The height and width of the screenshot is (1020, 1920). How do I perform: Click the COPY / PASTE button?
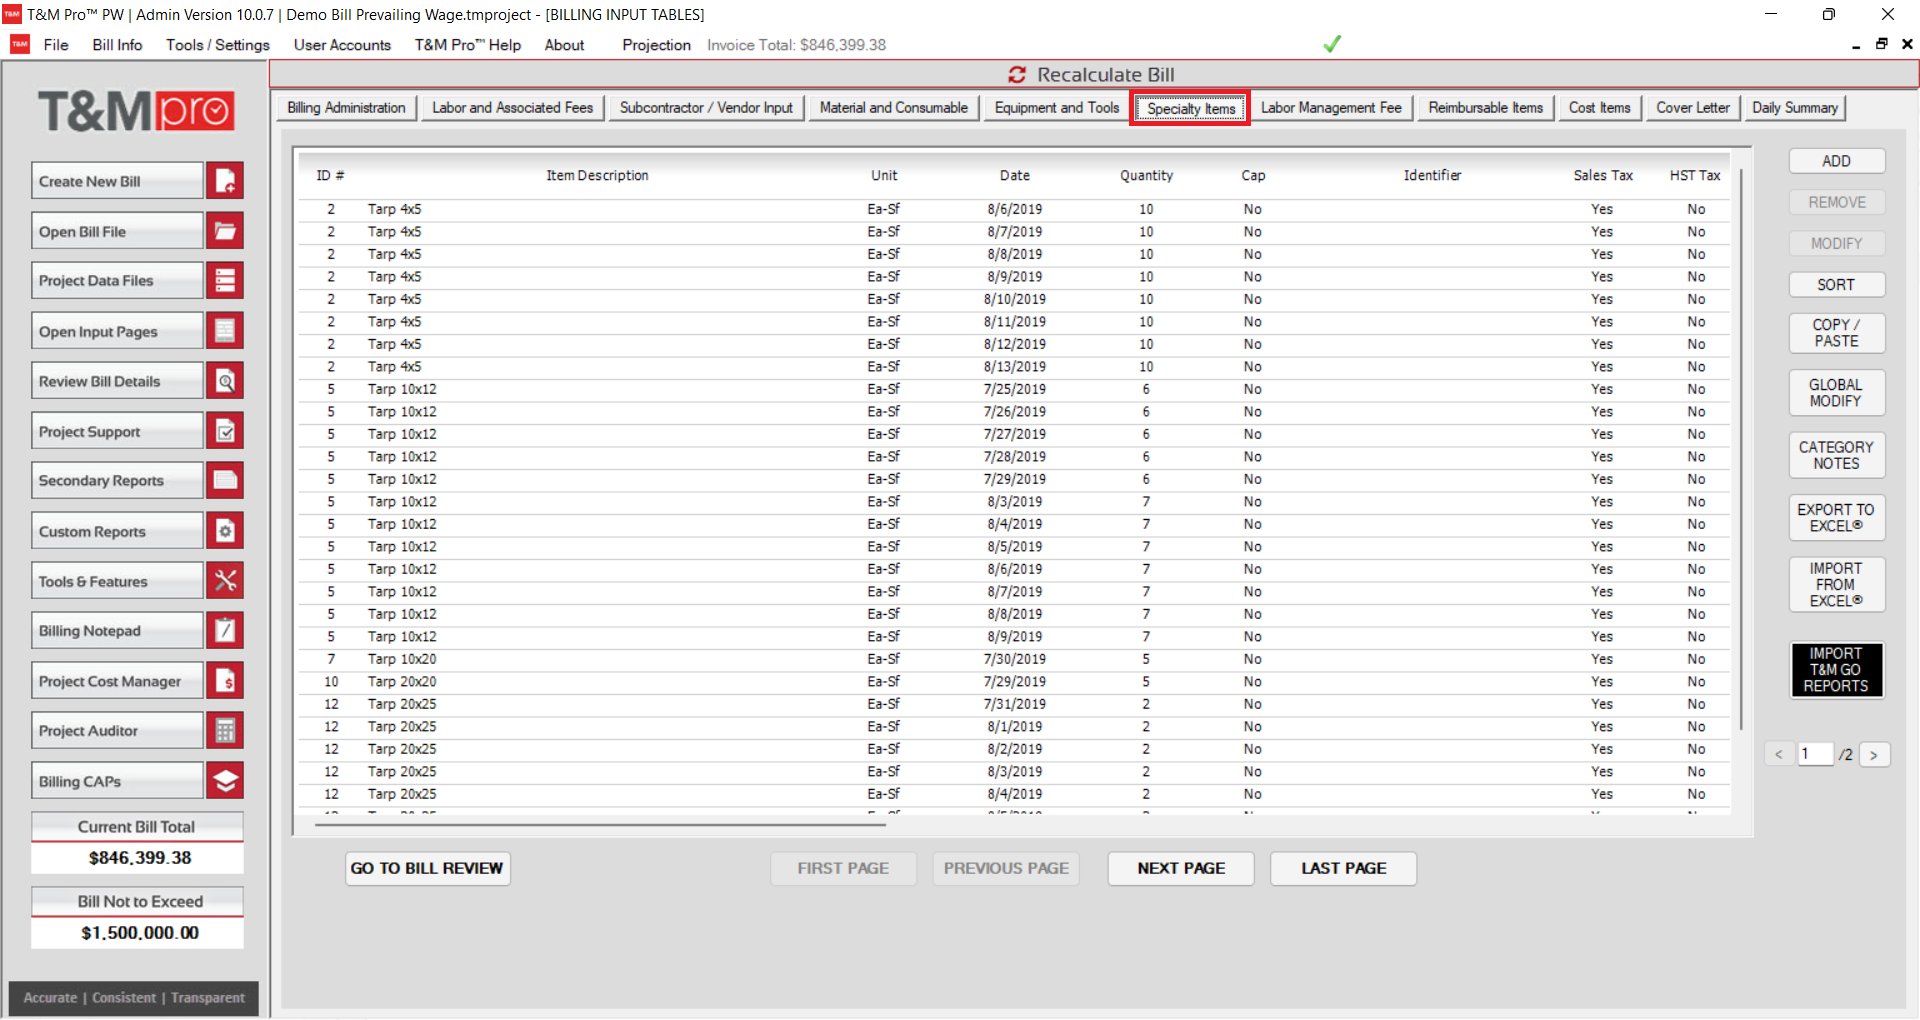click(x=1836, y=333)
